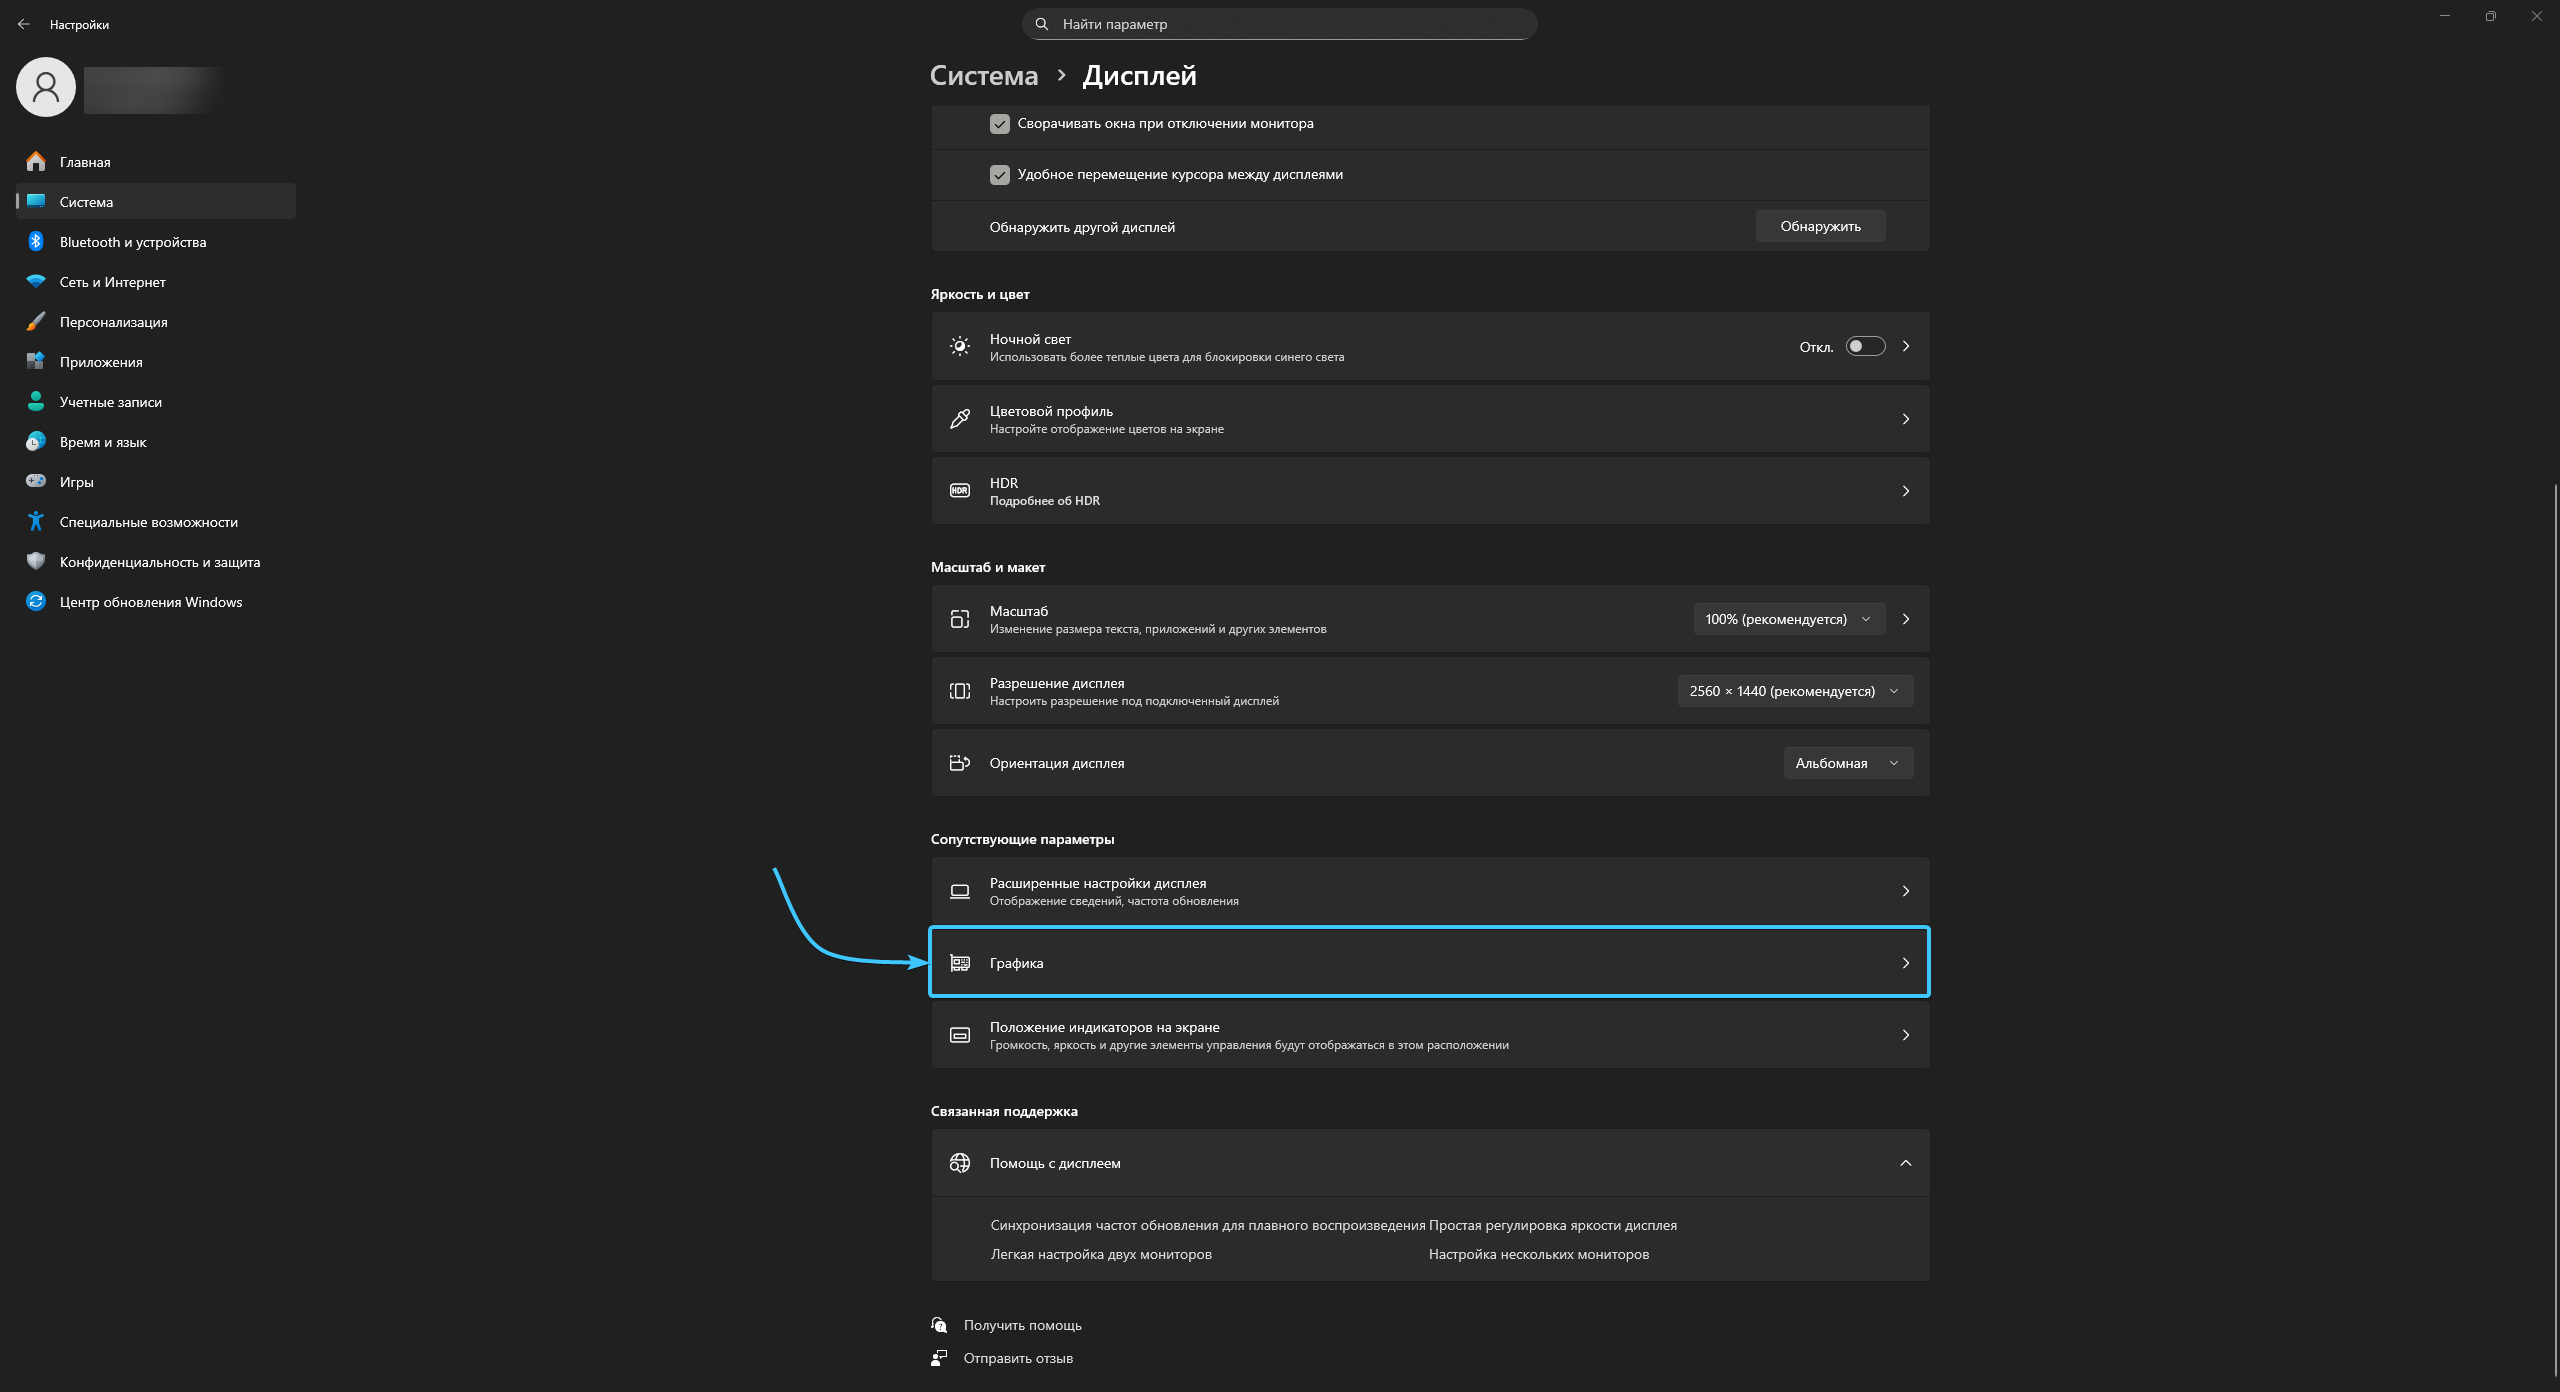Click the back arrow icon
2560x1392 pixels.
click(24, 24)
